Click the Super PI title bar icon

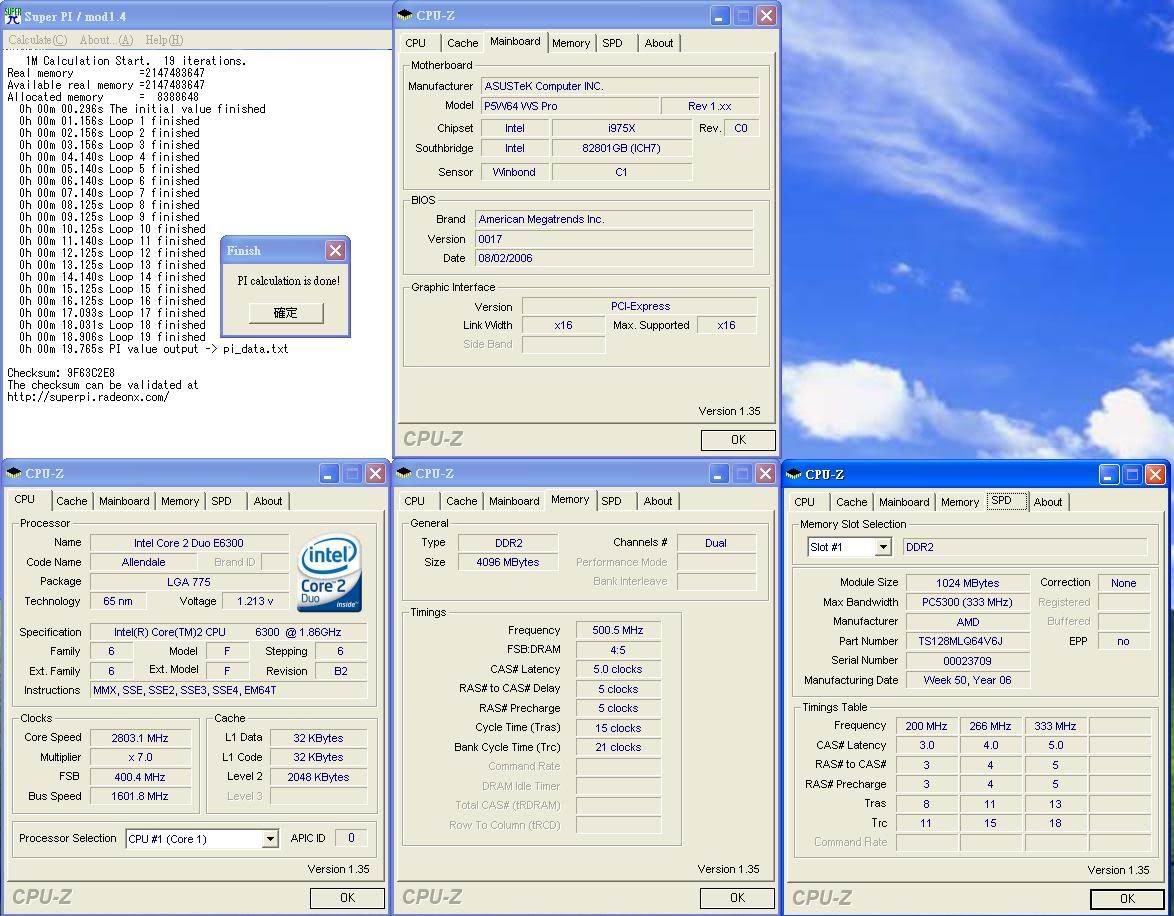pos(13,15)
